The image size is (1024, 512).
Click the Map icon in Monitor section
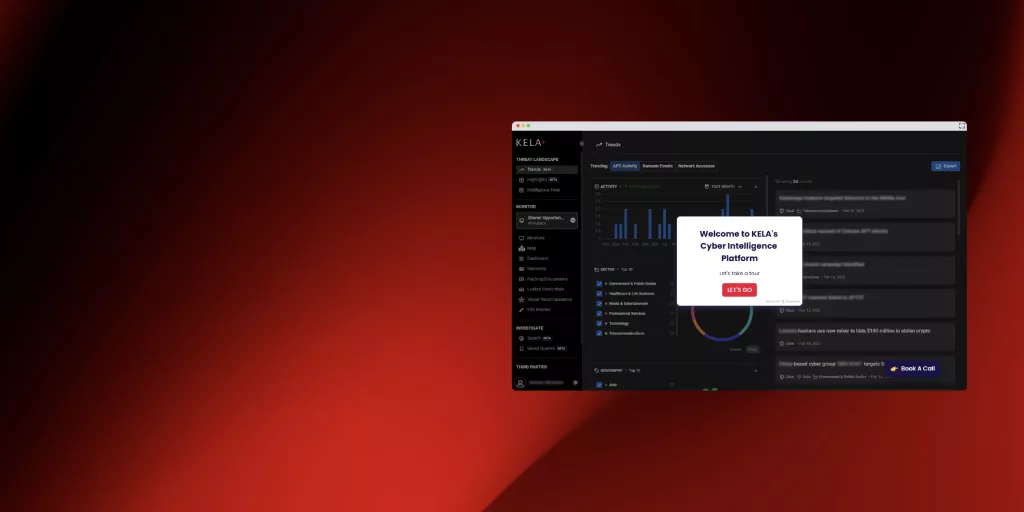click(x=520, y=248)
